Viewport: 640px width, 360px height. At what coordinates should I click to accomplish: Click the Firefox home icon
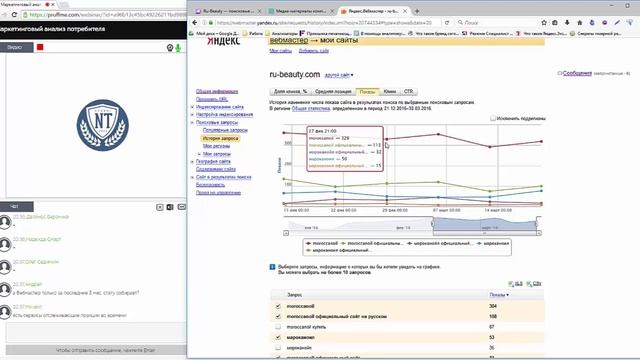(x=580, y=23)
